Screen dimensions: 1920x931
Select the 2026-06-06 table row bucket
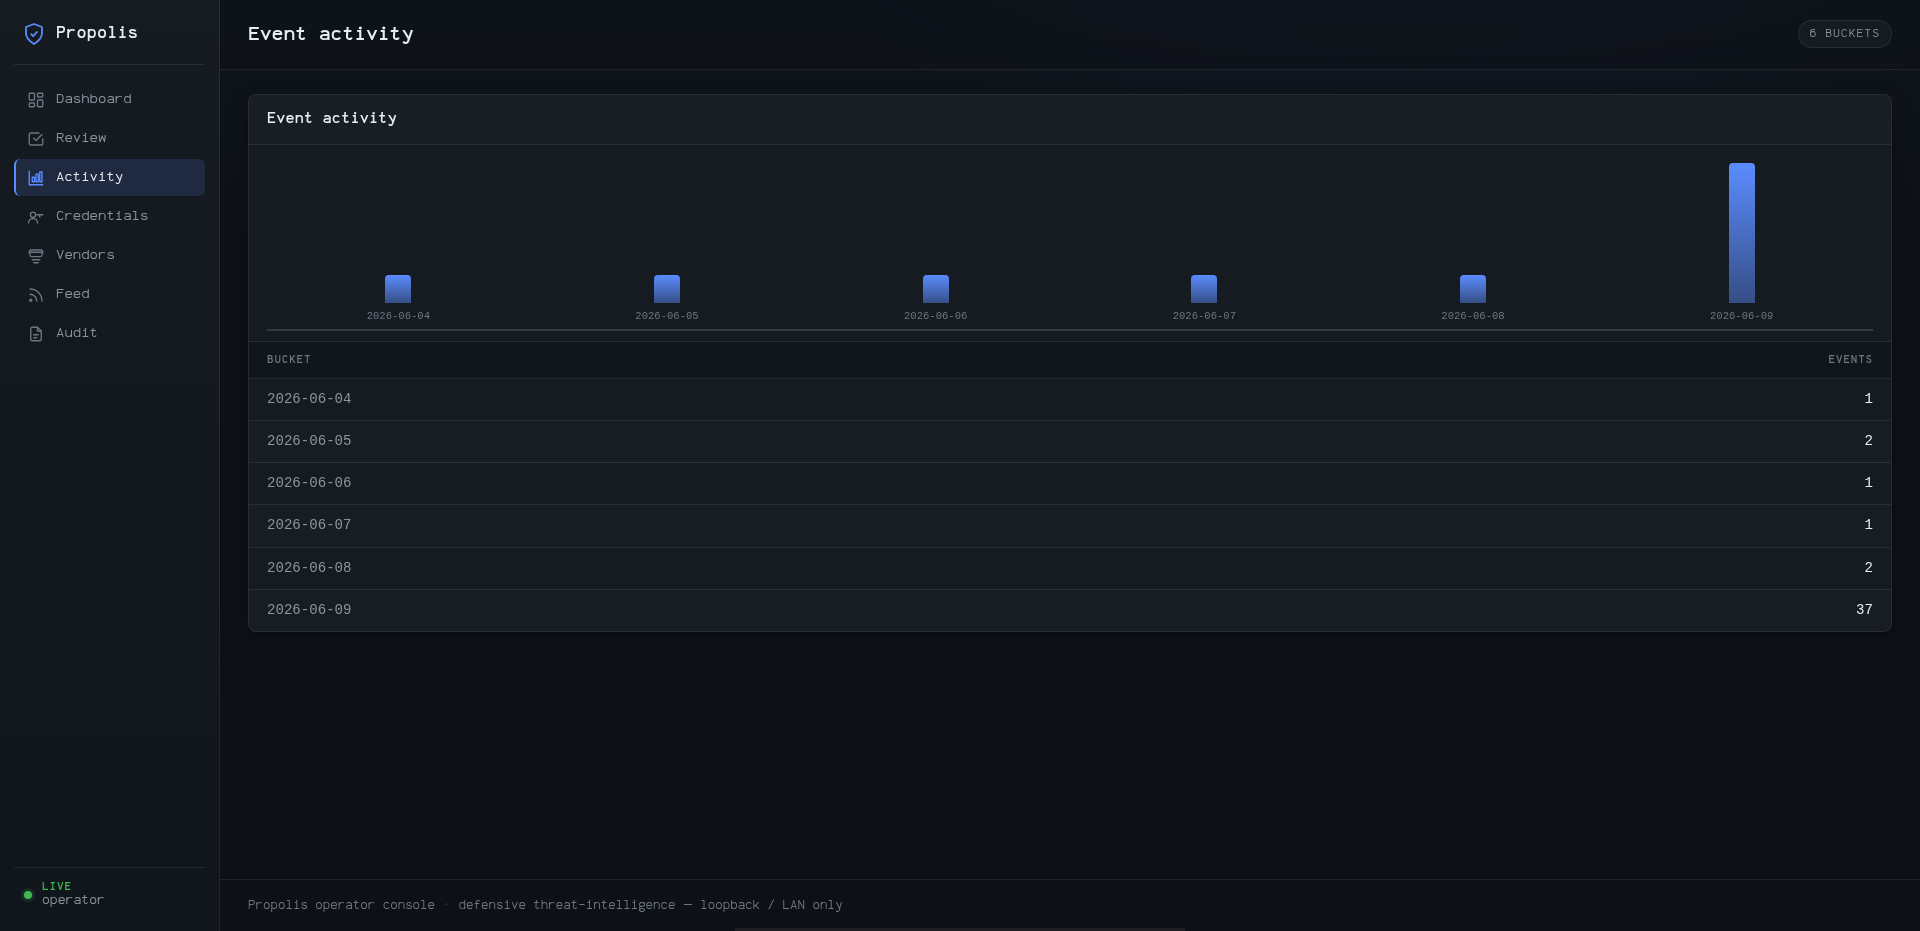click(309, 483)
